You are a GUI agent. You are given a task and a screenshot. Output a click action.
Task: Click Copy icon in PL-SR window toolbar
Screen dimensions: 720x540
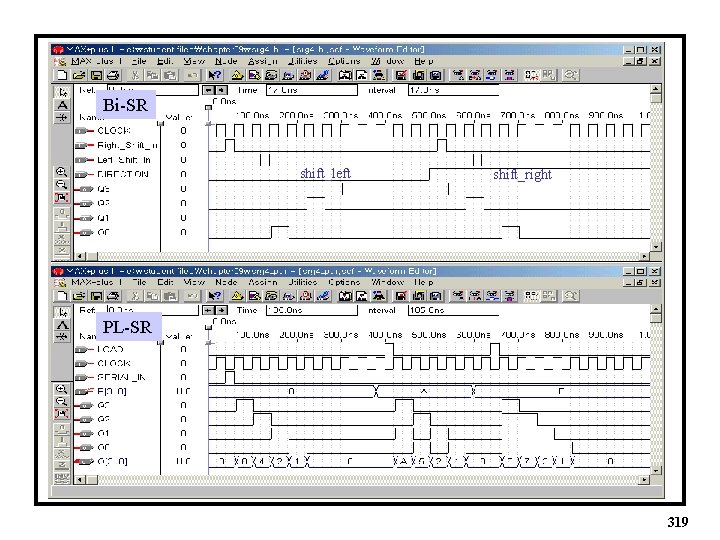(x=152, y=296)
